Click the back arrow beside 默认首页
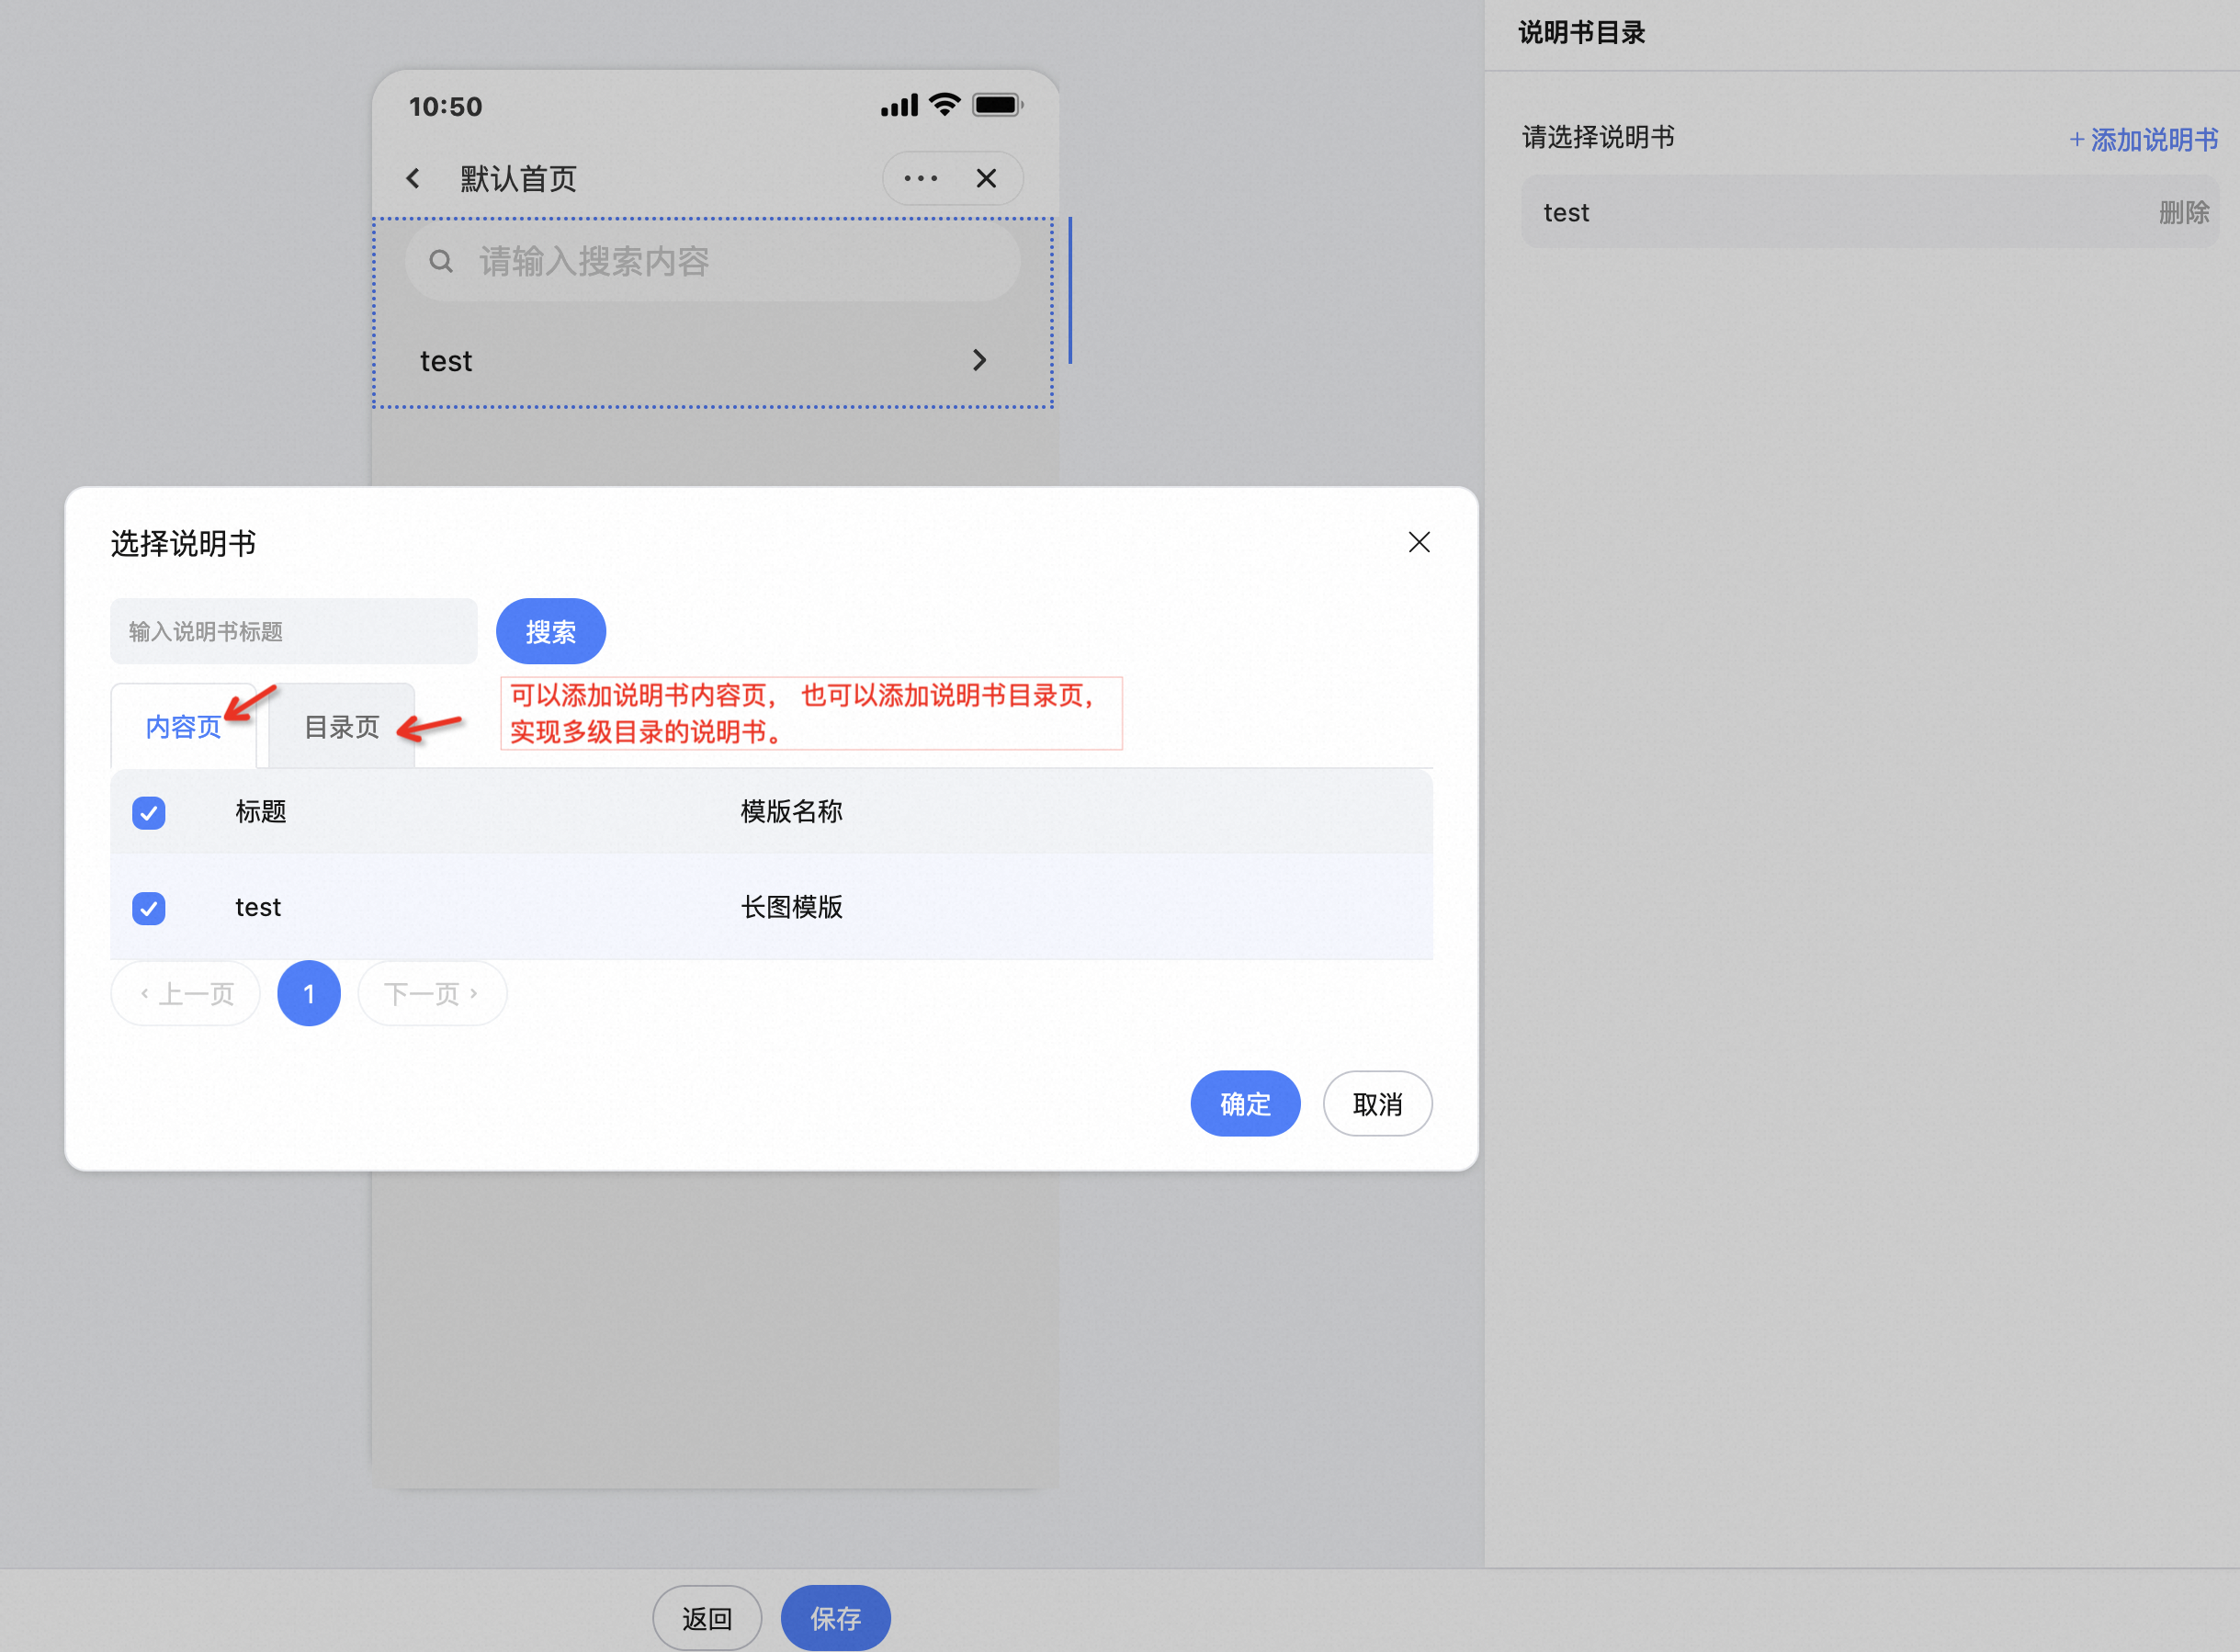The height and width of the screenshot is (1652, 2240). 413,179
